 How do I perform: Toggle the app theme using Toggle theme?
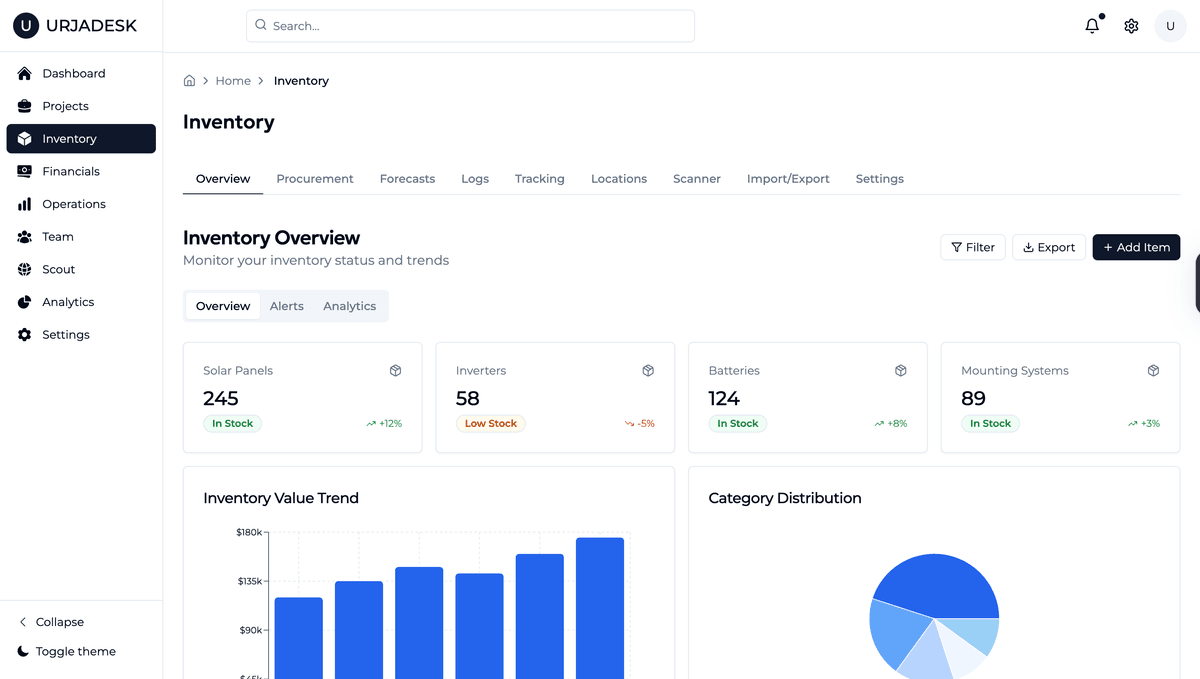tap(64, 651)
